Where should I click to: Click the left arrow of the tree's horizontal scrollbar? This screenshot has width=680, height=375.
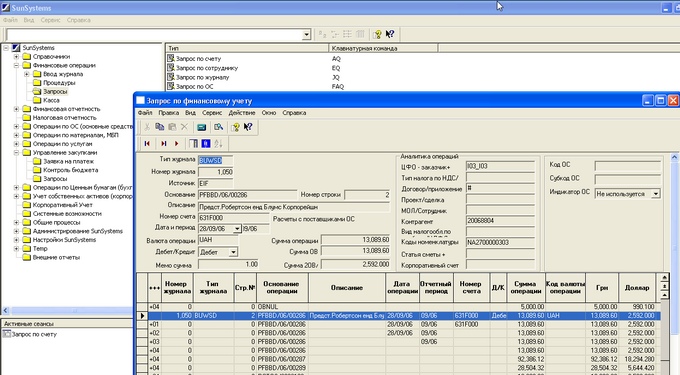click(6, 310)
